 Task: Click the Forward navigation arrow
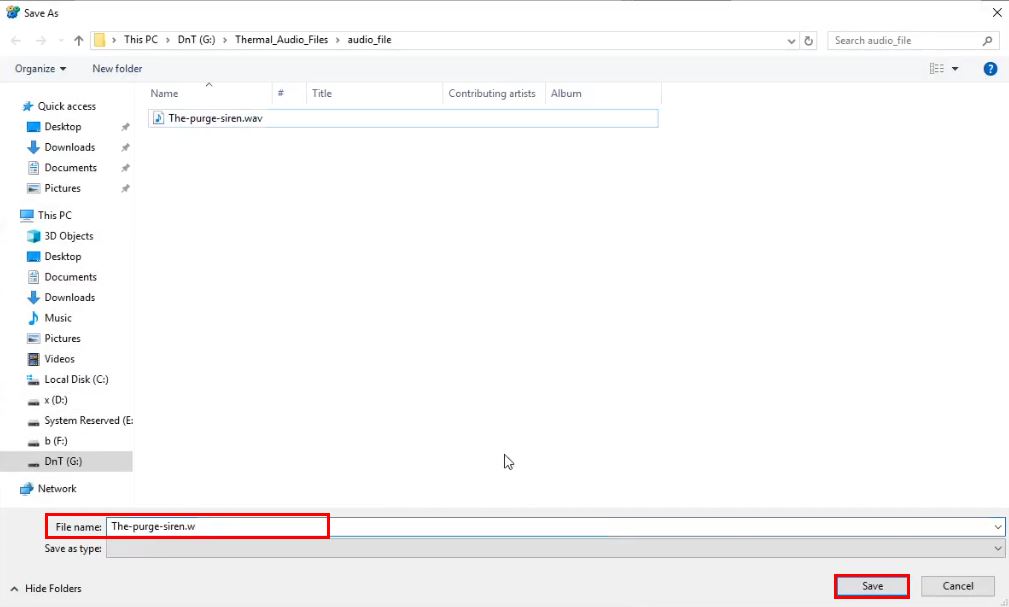click(41, 40)
